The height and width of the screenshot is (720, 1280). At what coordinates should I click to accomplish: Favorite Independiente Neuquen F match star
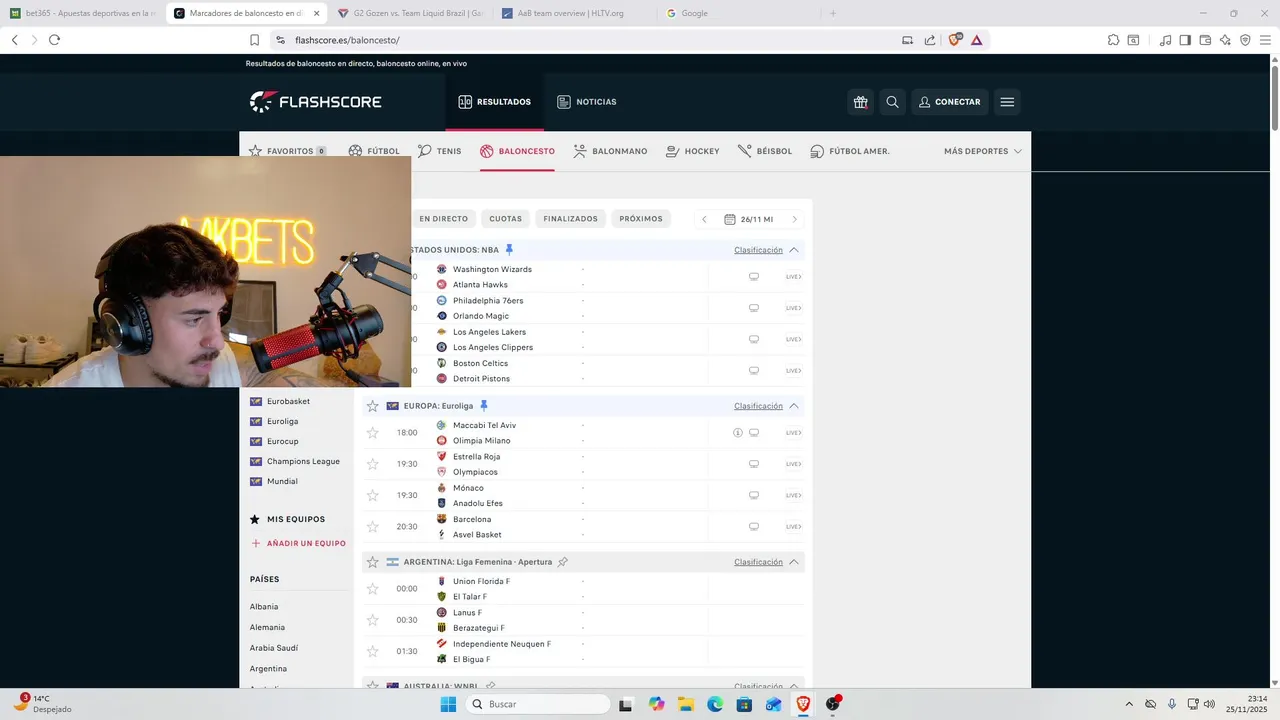(373, 651)
